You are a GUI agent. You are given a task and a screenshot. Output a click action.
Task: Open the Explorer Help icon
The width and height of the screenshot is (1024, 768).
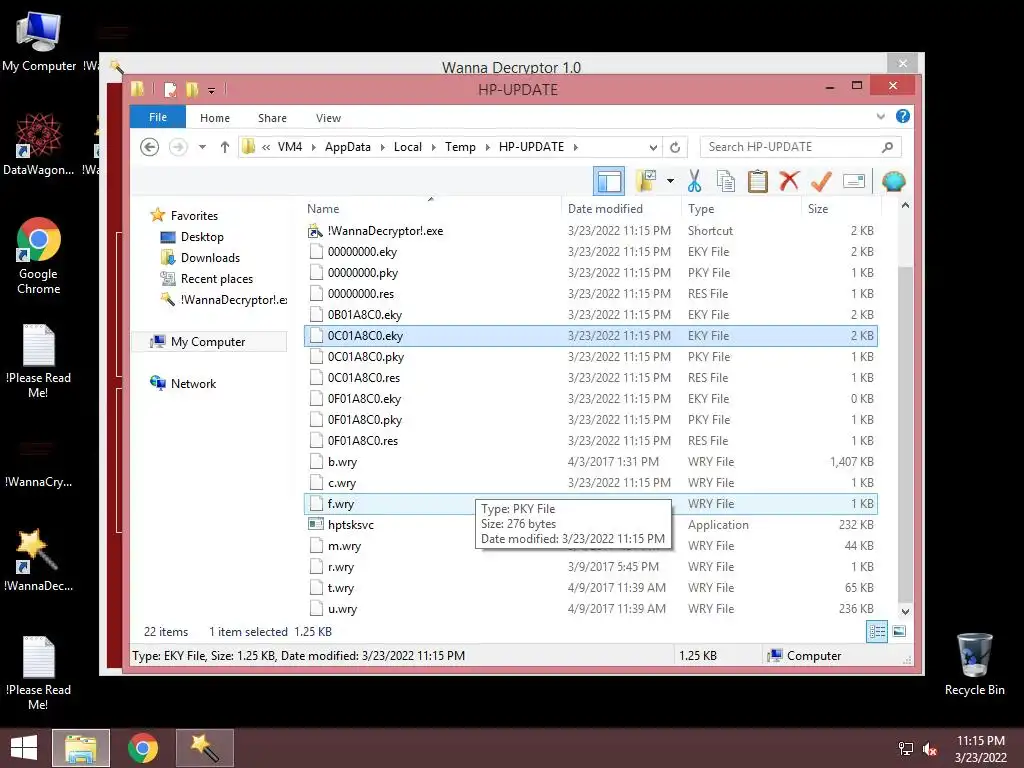click(x=903, y=116)
